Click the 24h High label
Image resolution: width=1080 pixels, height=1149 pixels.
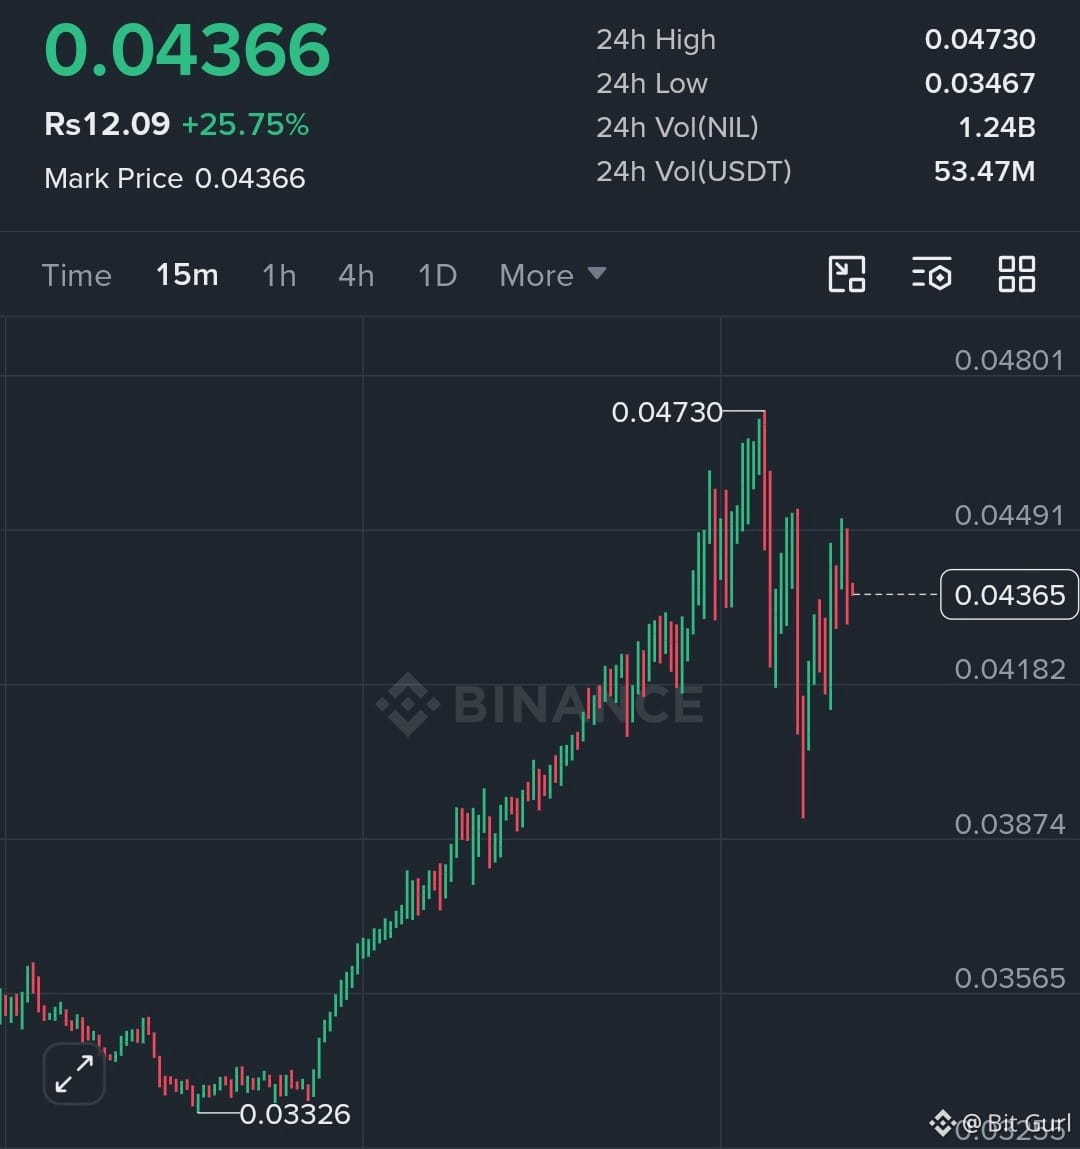click(656, 40)
